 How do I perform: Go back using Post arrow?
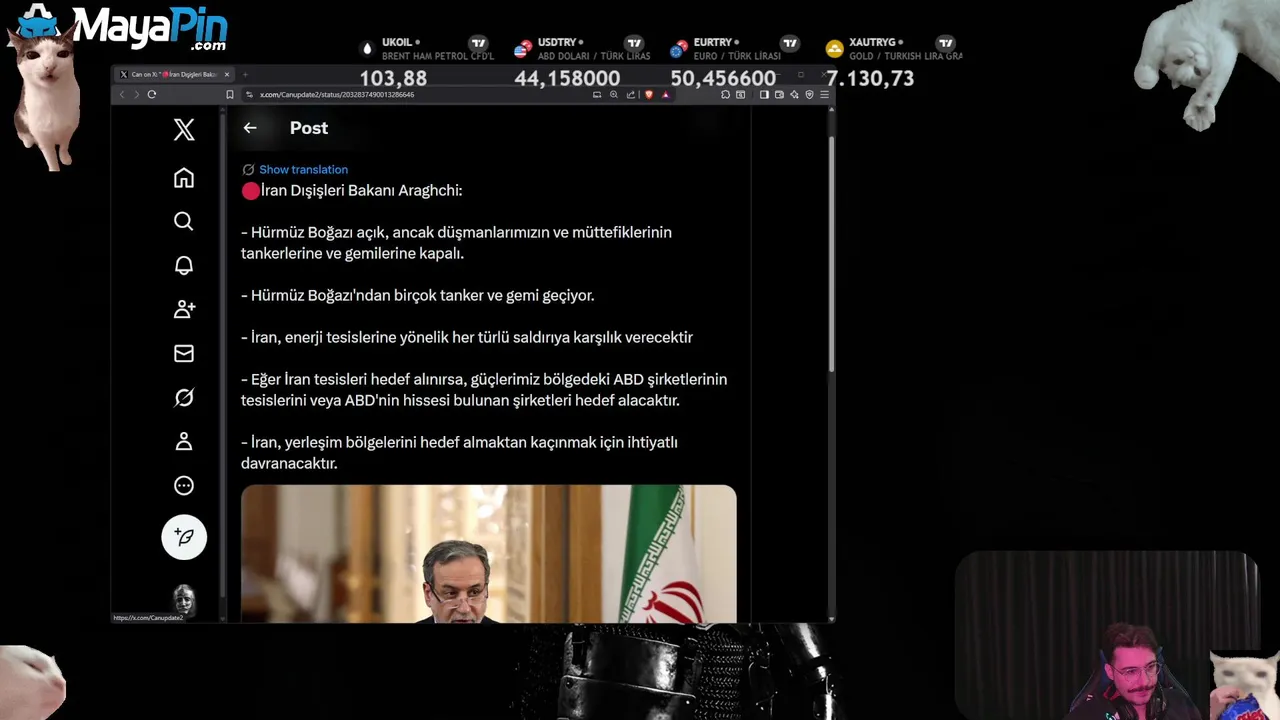click(x=250, y=128)
